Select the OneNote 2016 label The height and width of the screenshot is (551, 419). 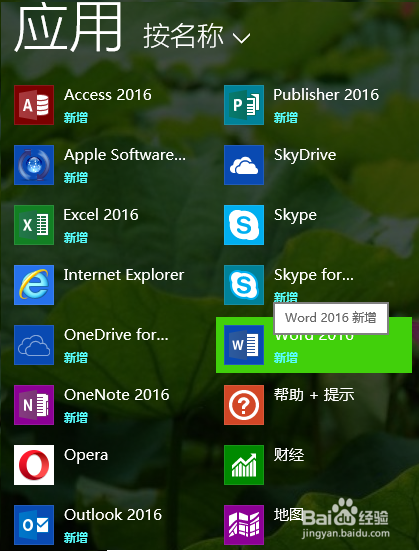coord(117,395)
